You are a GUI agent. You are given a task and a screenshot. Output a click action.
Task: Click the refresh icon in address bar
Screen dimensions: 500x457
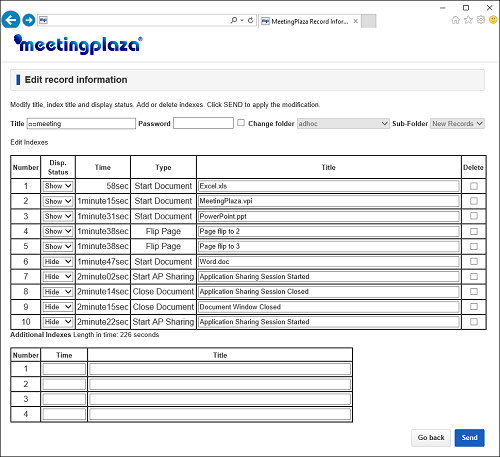point(251,20)
